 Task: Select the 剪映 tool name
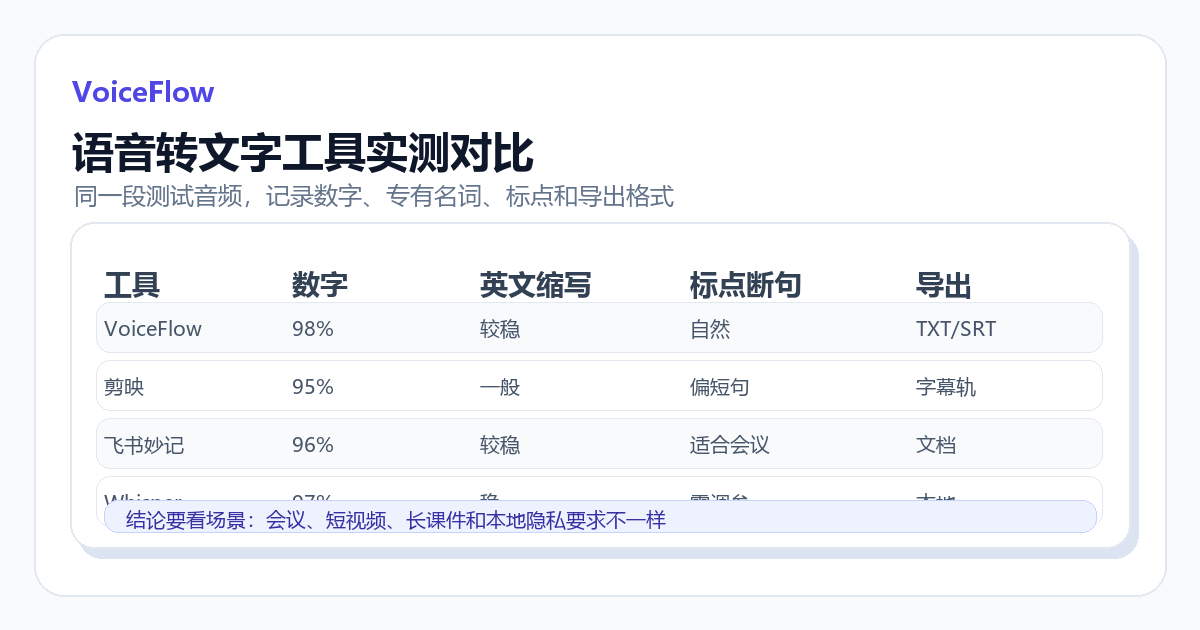pos(124,386)
